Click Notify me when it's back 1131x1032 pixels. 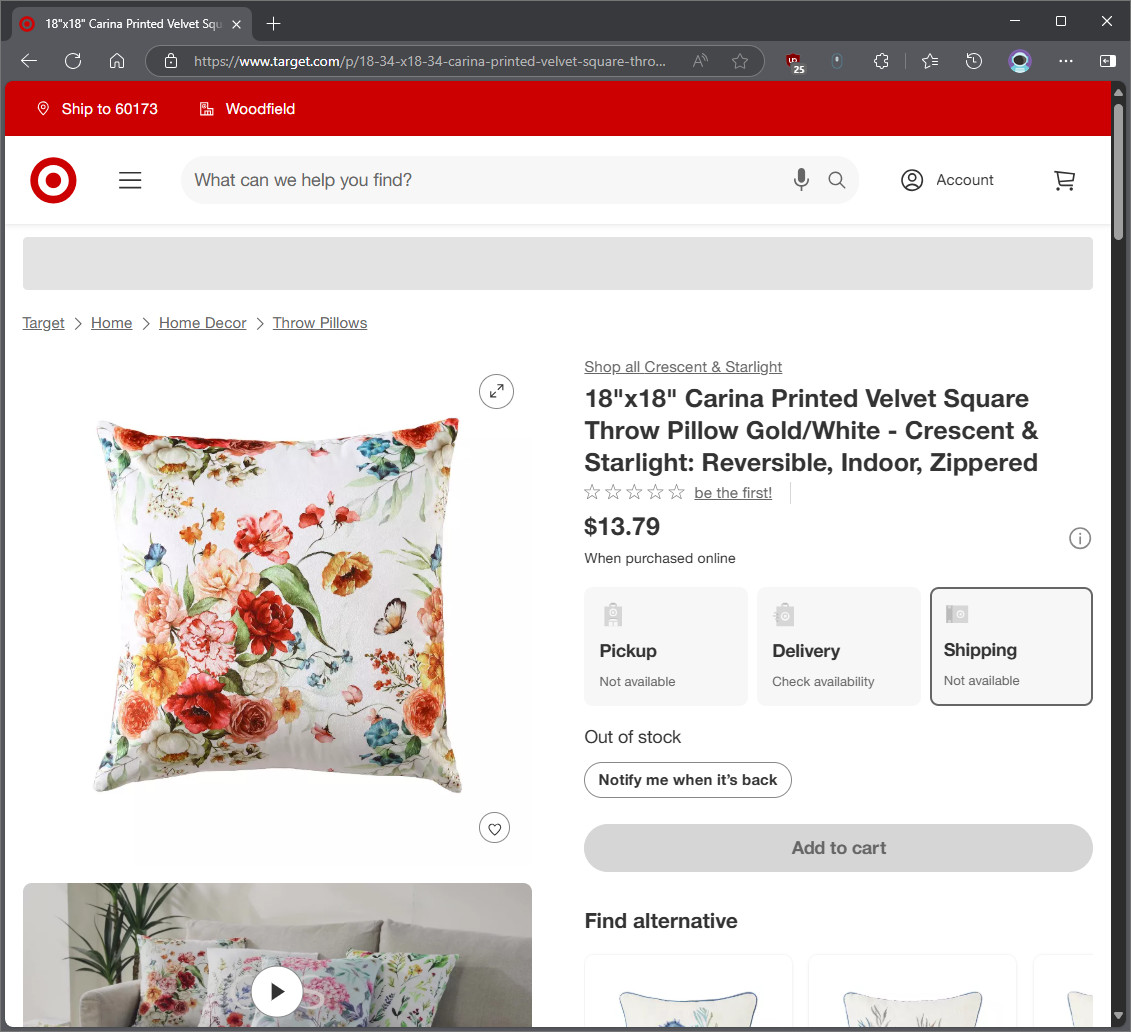tap(687, 780)
